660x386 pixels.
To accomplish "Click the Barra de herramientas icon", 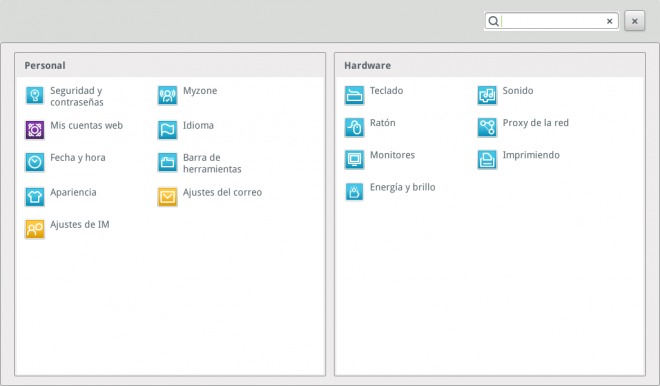I will pyautogui.click(x=168, y=162).
